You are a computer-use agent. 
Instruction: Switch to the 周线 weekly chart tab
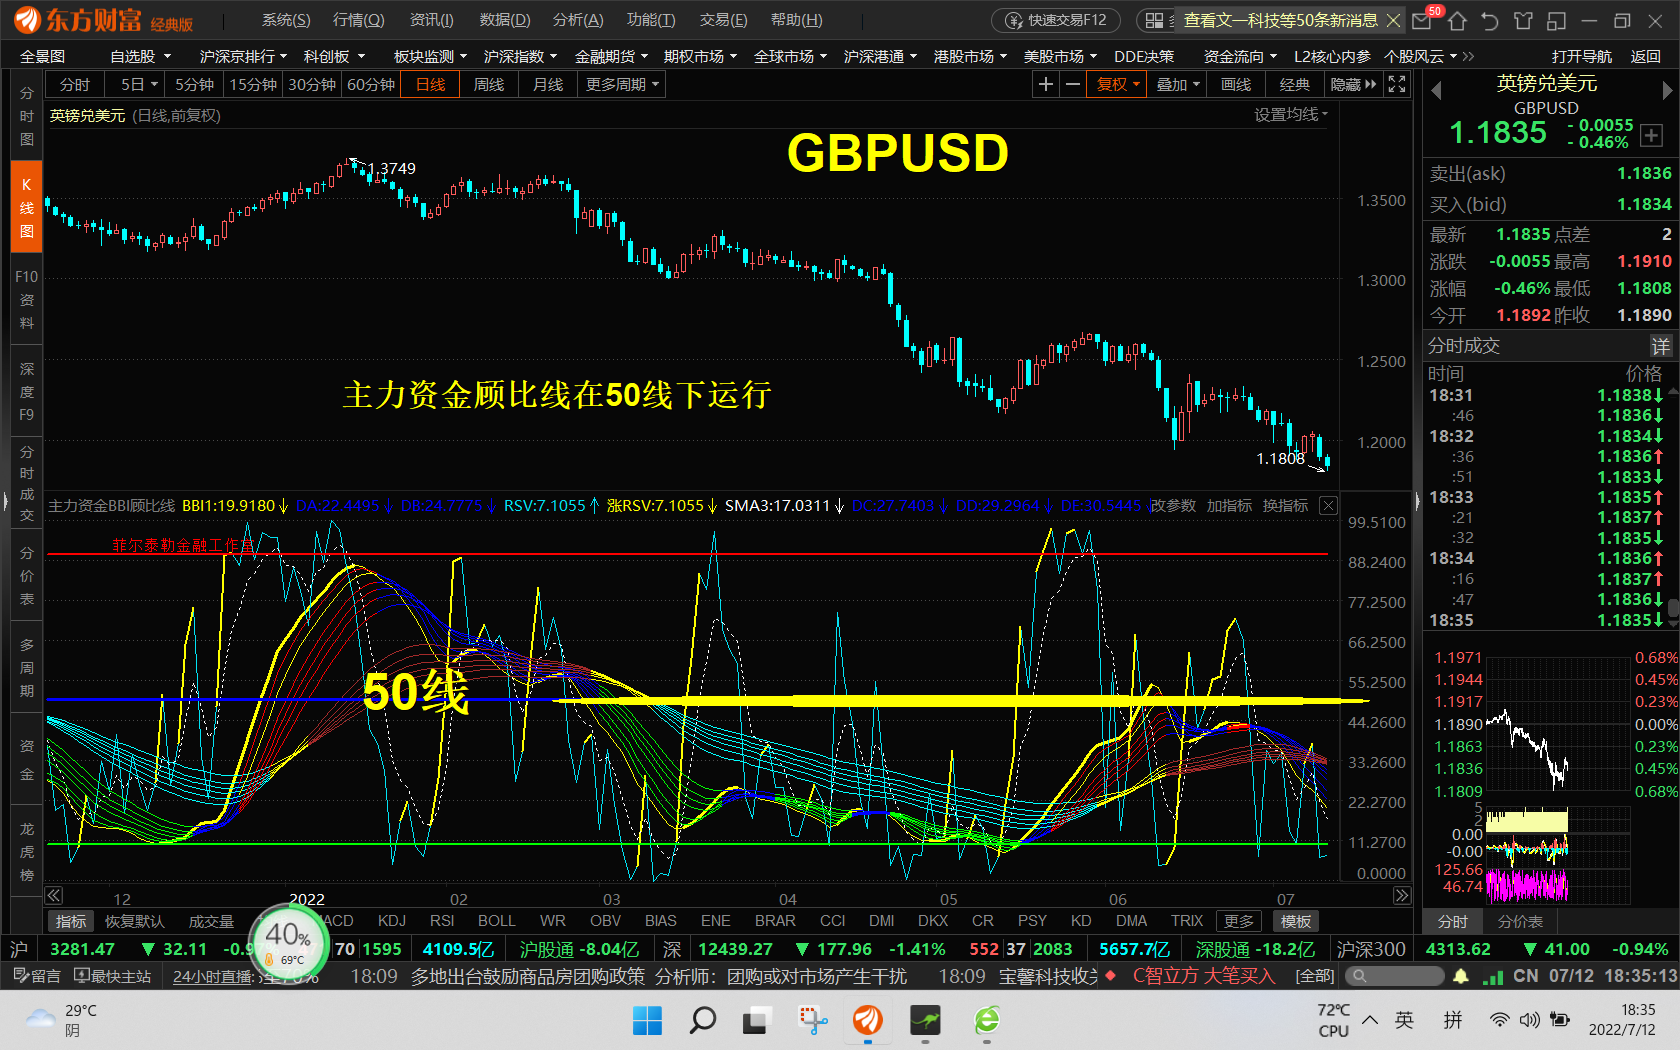point(488,84)
